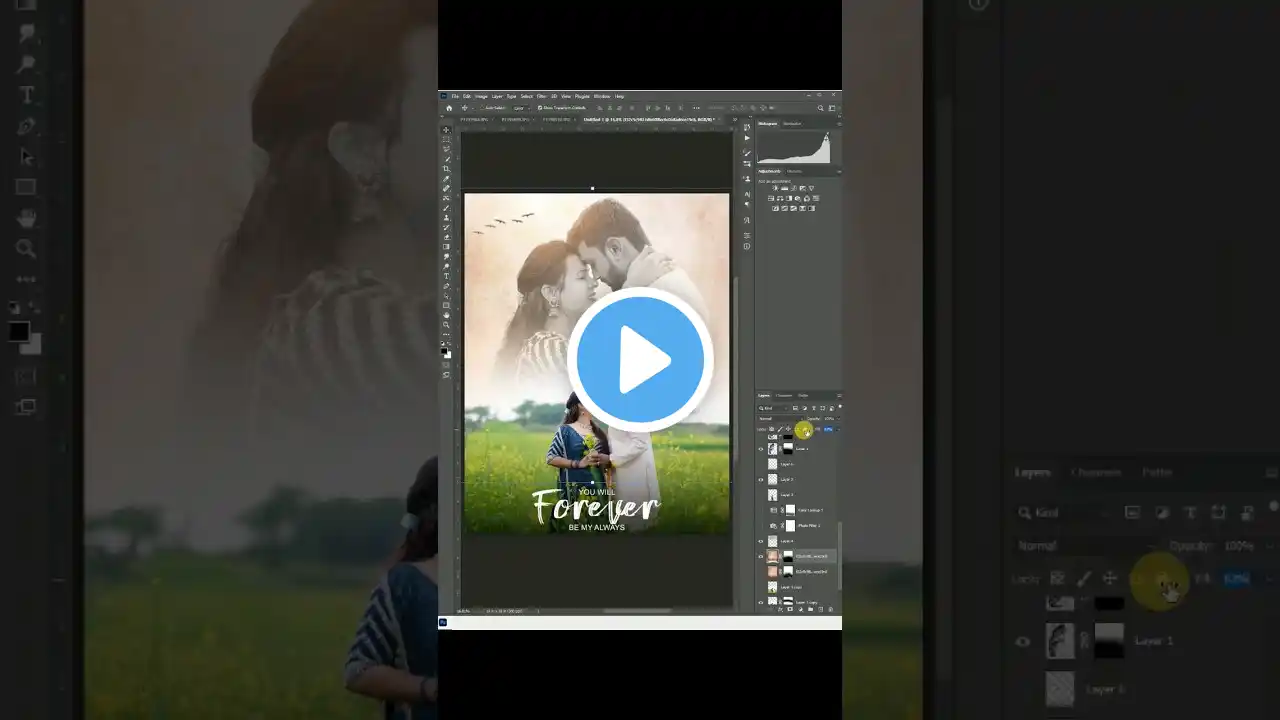The image size is (1280, 720).
Task: Click the Create new layer icon
Action: 820,609
